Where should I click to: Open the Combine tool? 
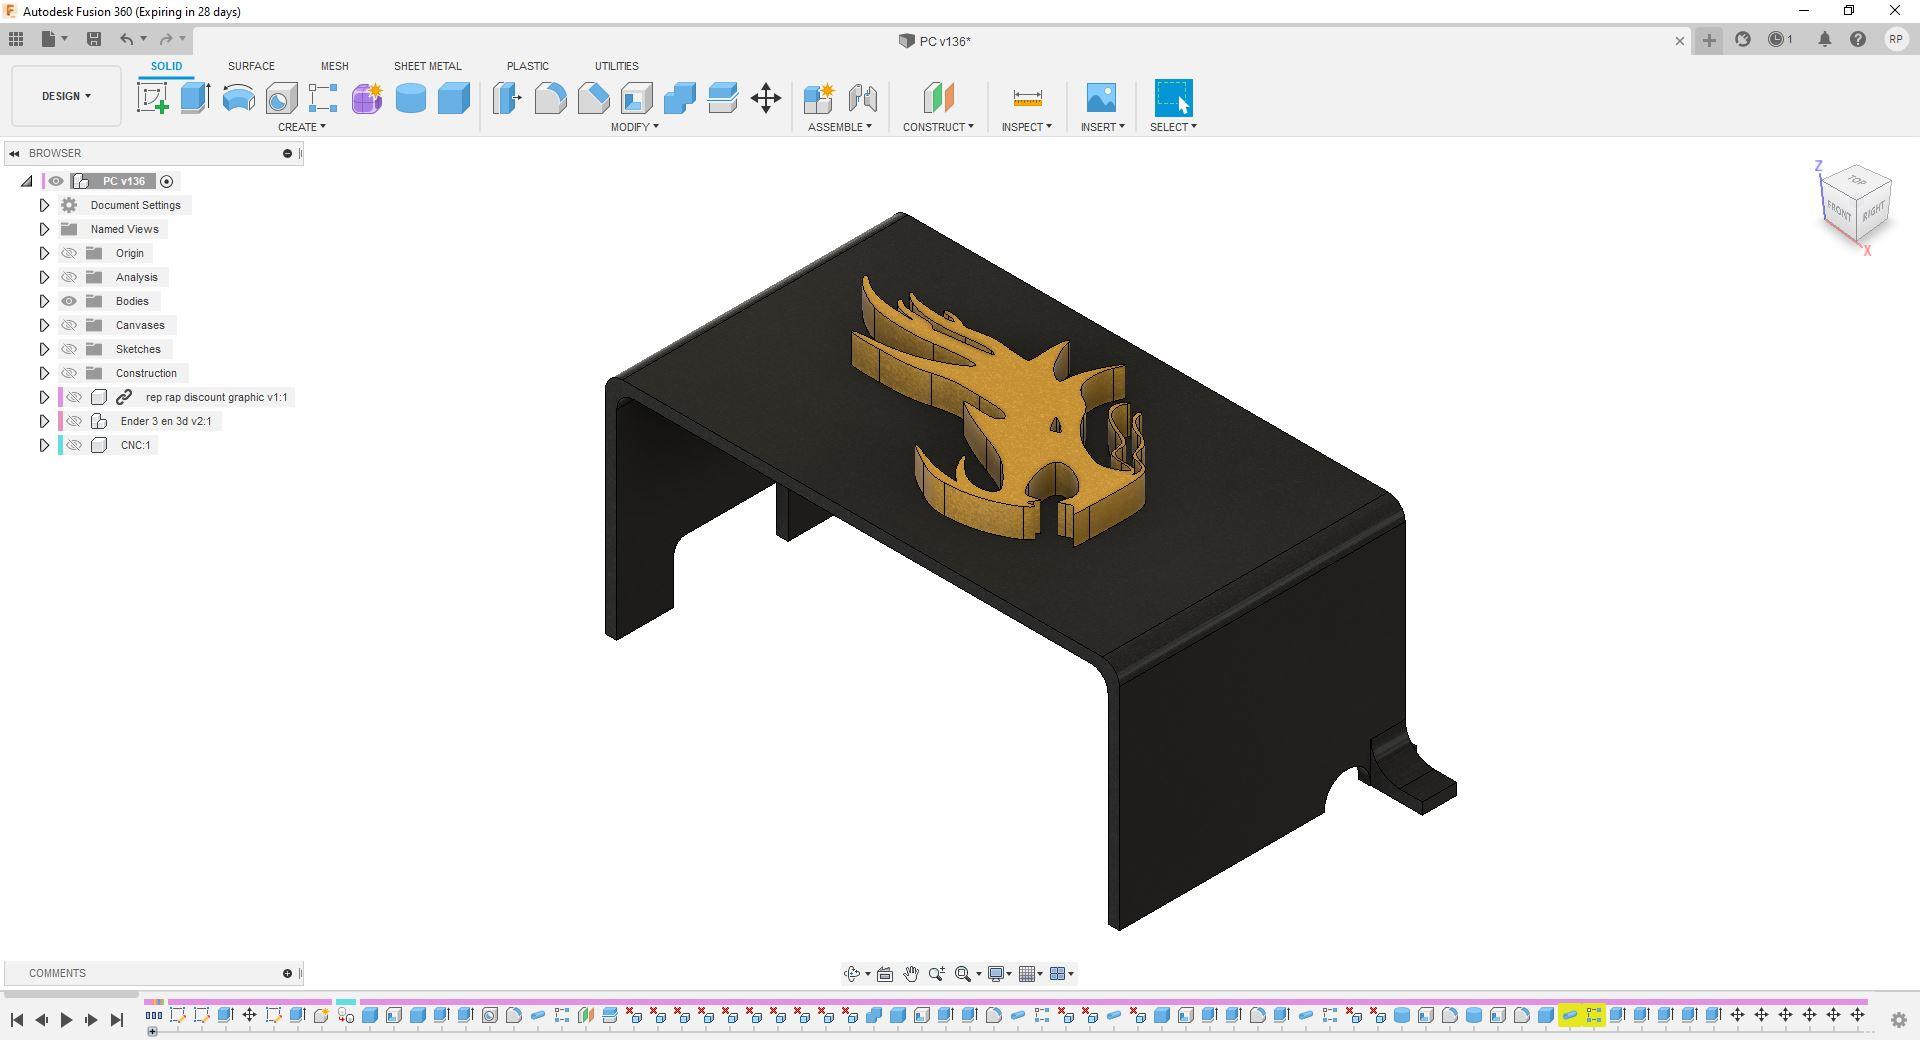[679, 98]
